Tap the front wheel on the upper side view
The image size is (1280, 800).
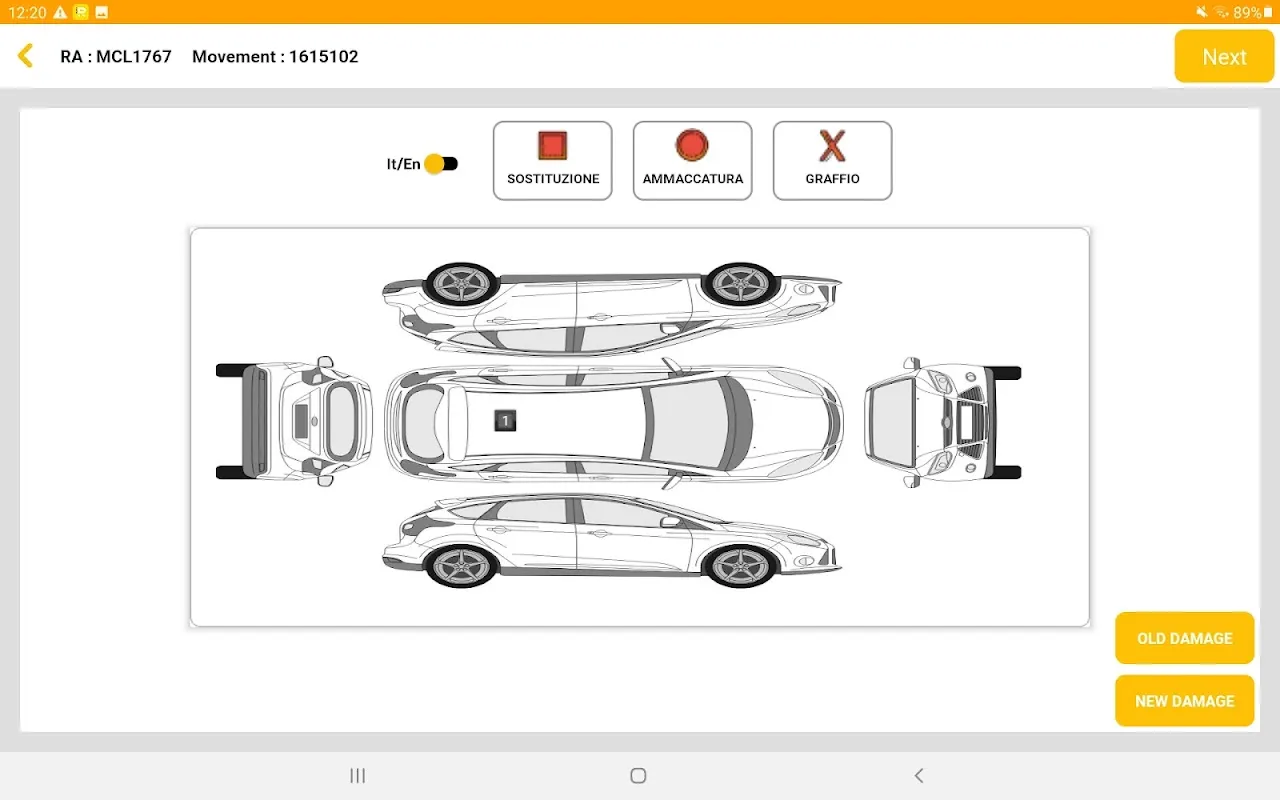[741, 285]
